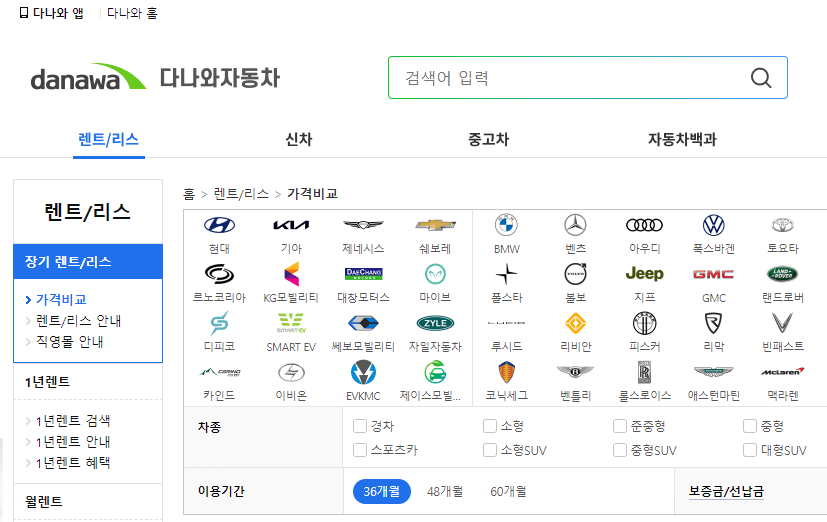Image resolution: width=827 pixels, height=522 pixels.
Task: Select the Jeep (지프) logo
Action: click(645, 274)
